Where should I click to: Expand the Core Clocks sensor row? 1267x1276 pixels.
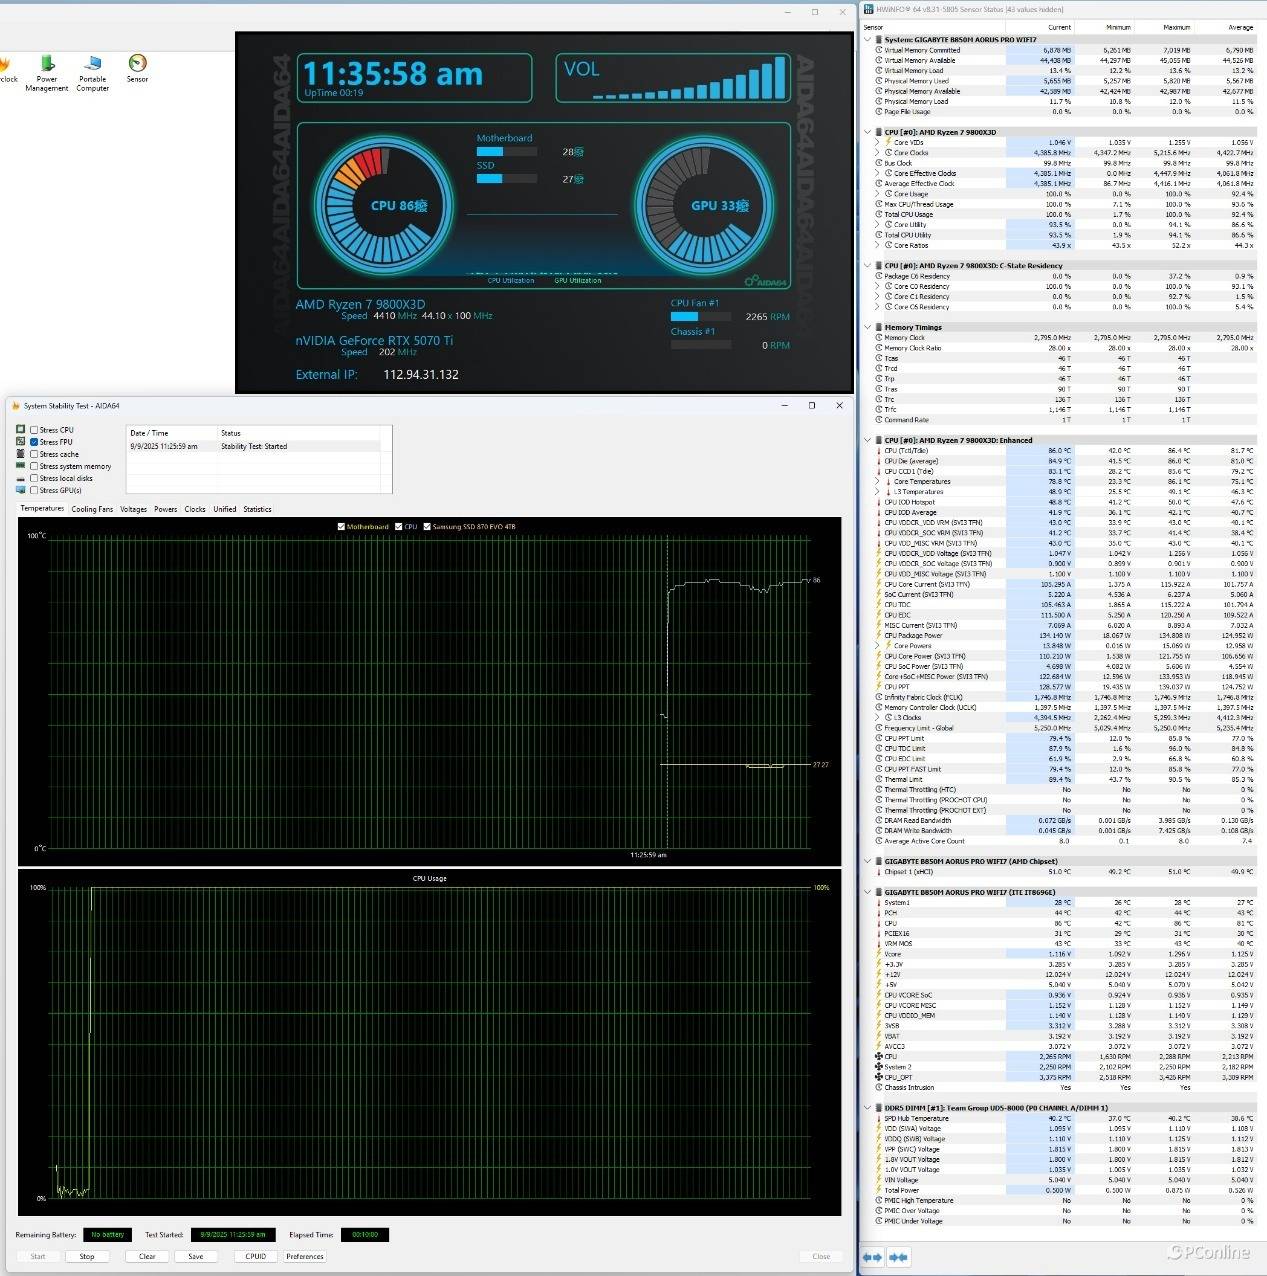click(878, 153)
